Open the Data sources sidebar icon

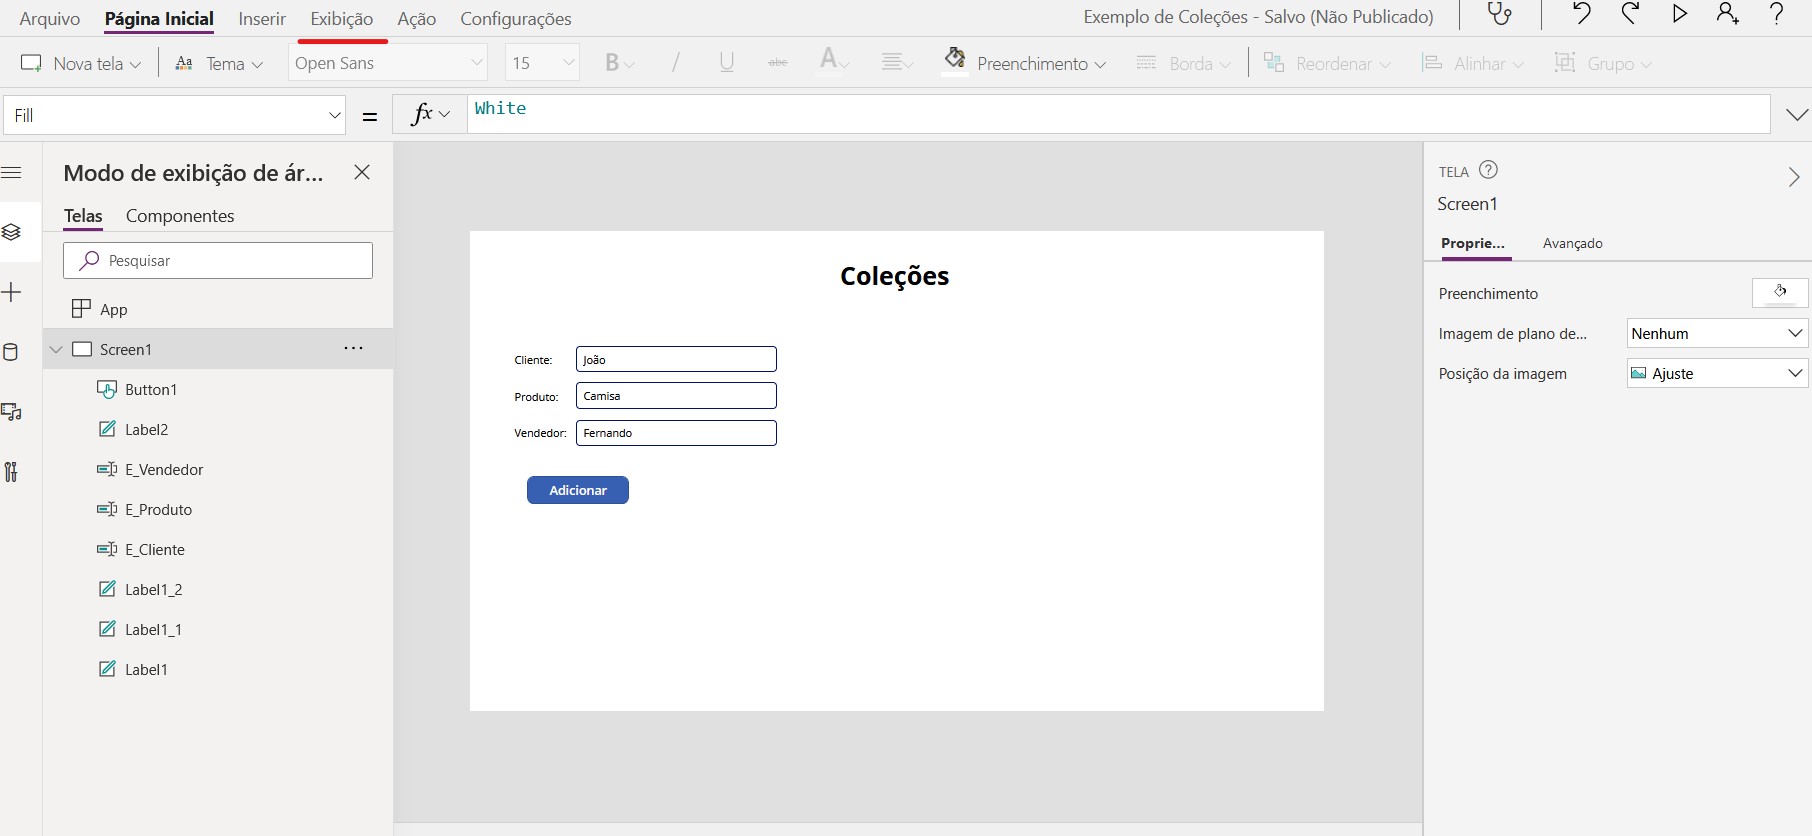click(x=12, y=352)
